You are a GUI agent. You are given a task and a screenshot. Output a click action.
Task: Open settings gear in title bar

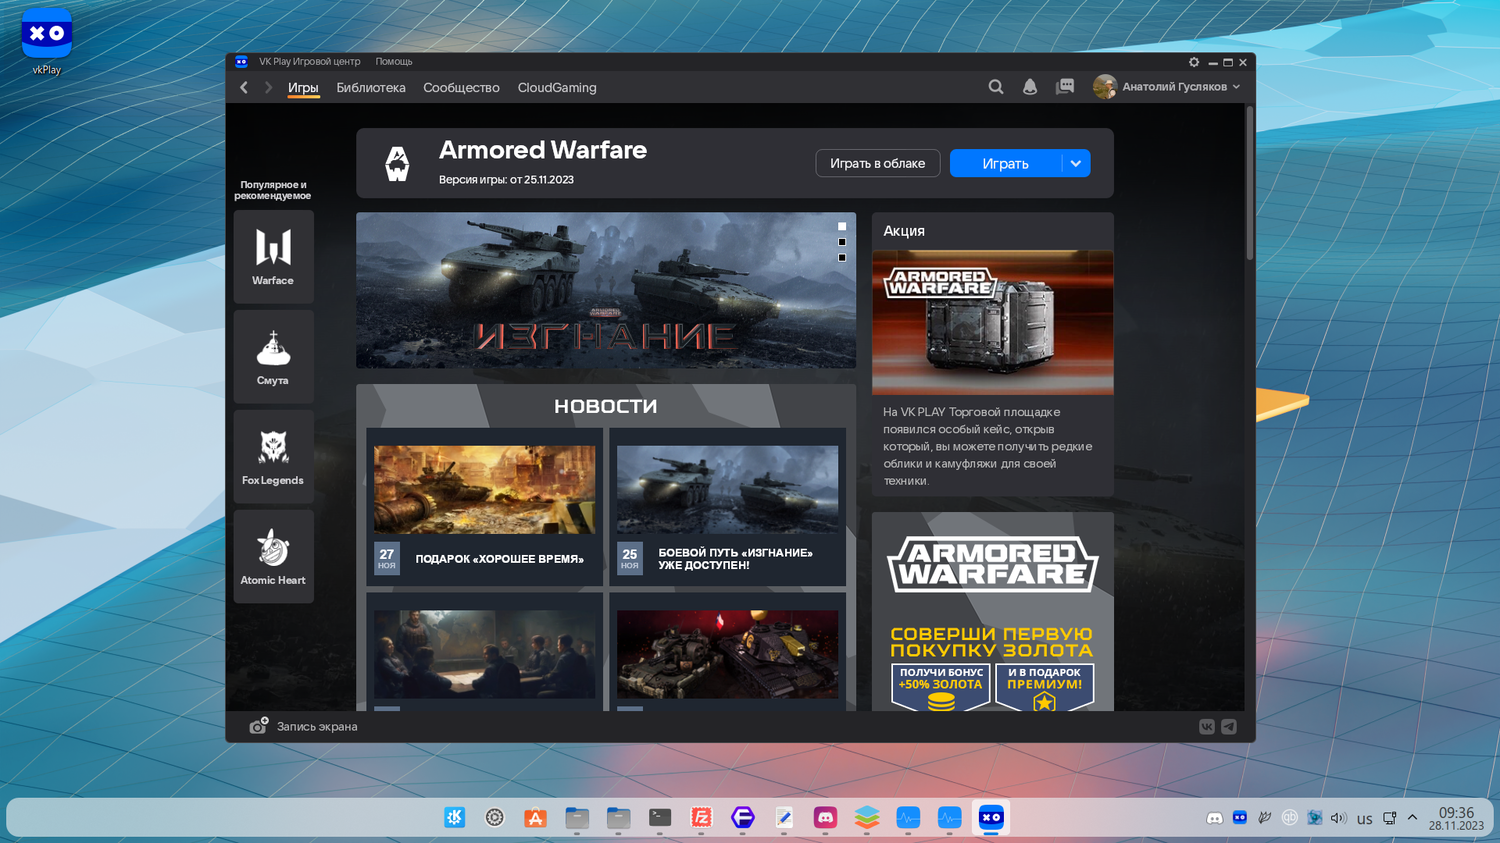coord(1194,62)
